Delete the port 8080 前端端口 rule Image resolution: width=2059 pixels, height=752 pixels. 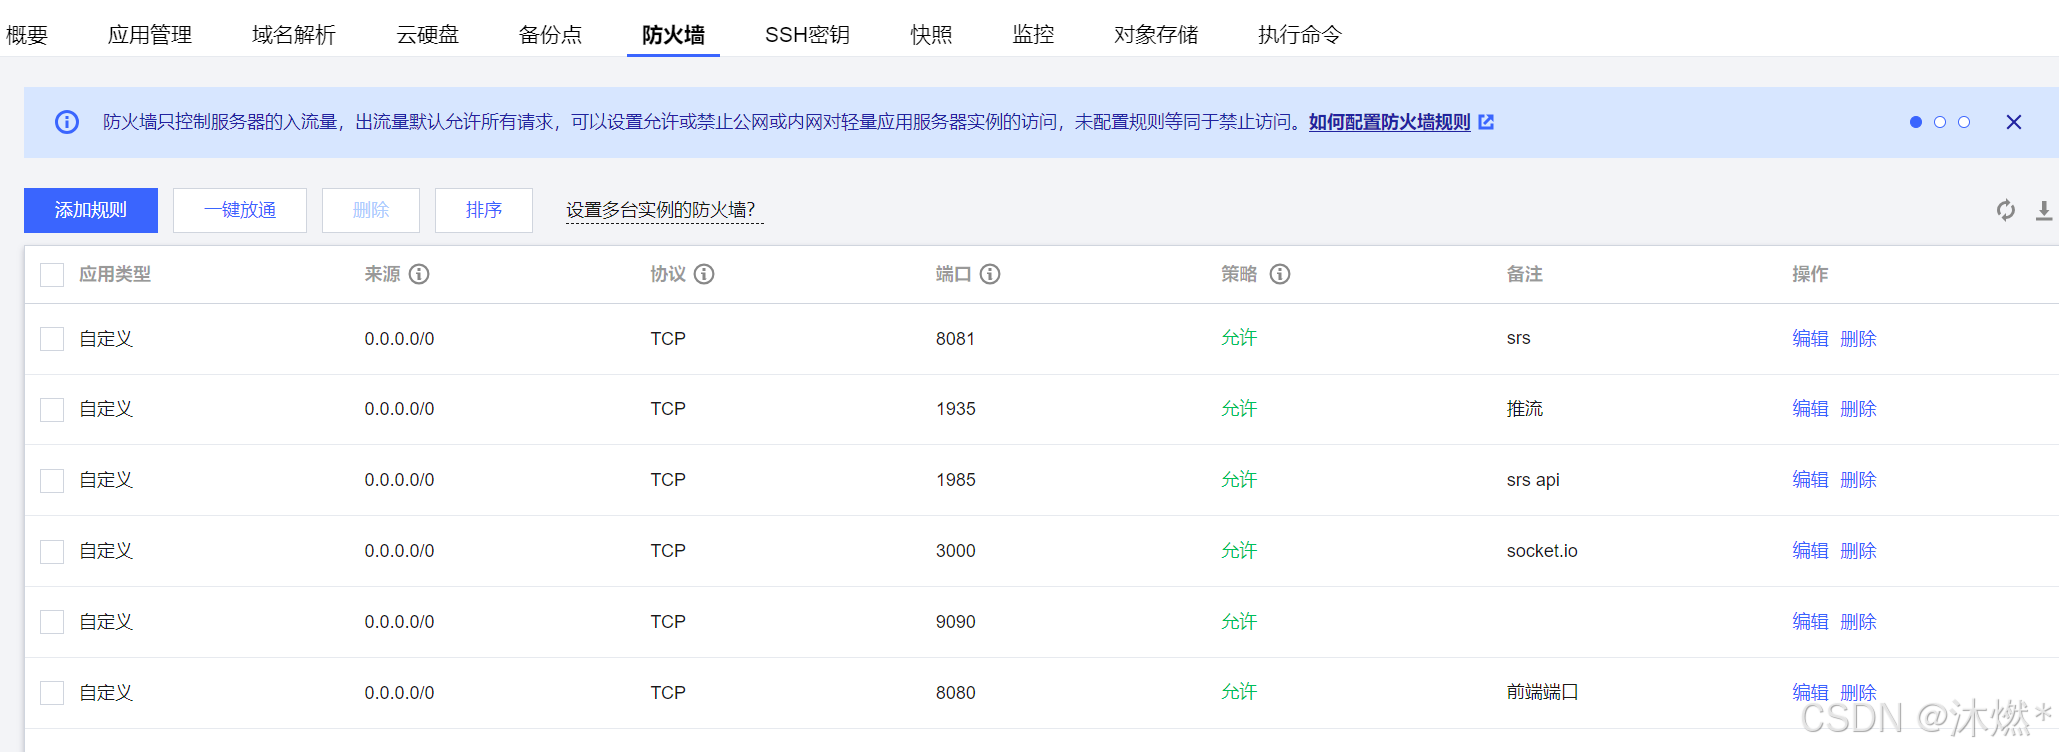coord(1858,692)
